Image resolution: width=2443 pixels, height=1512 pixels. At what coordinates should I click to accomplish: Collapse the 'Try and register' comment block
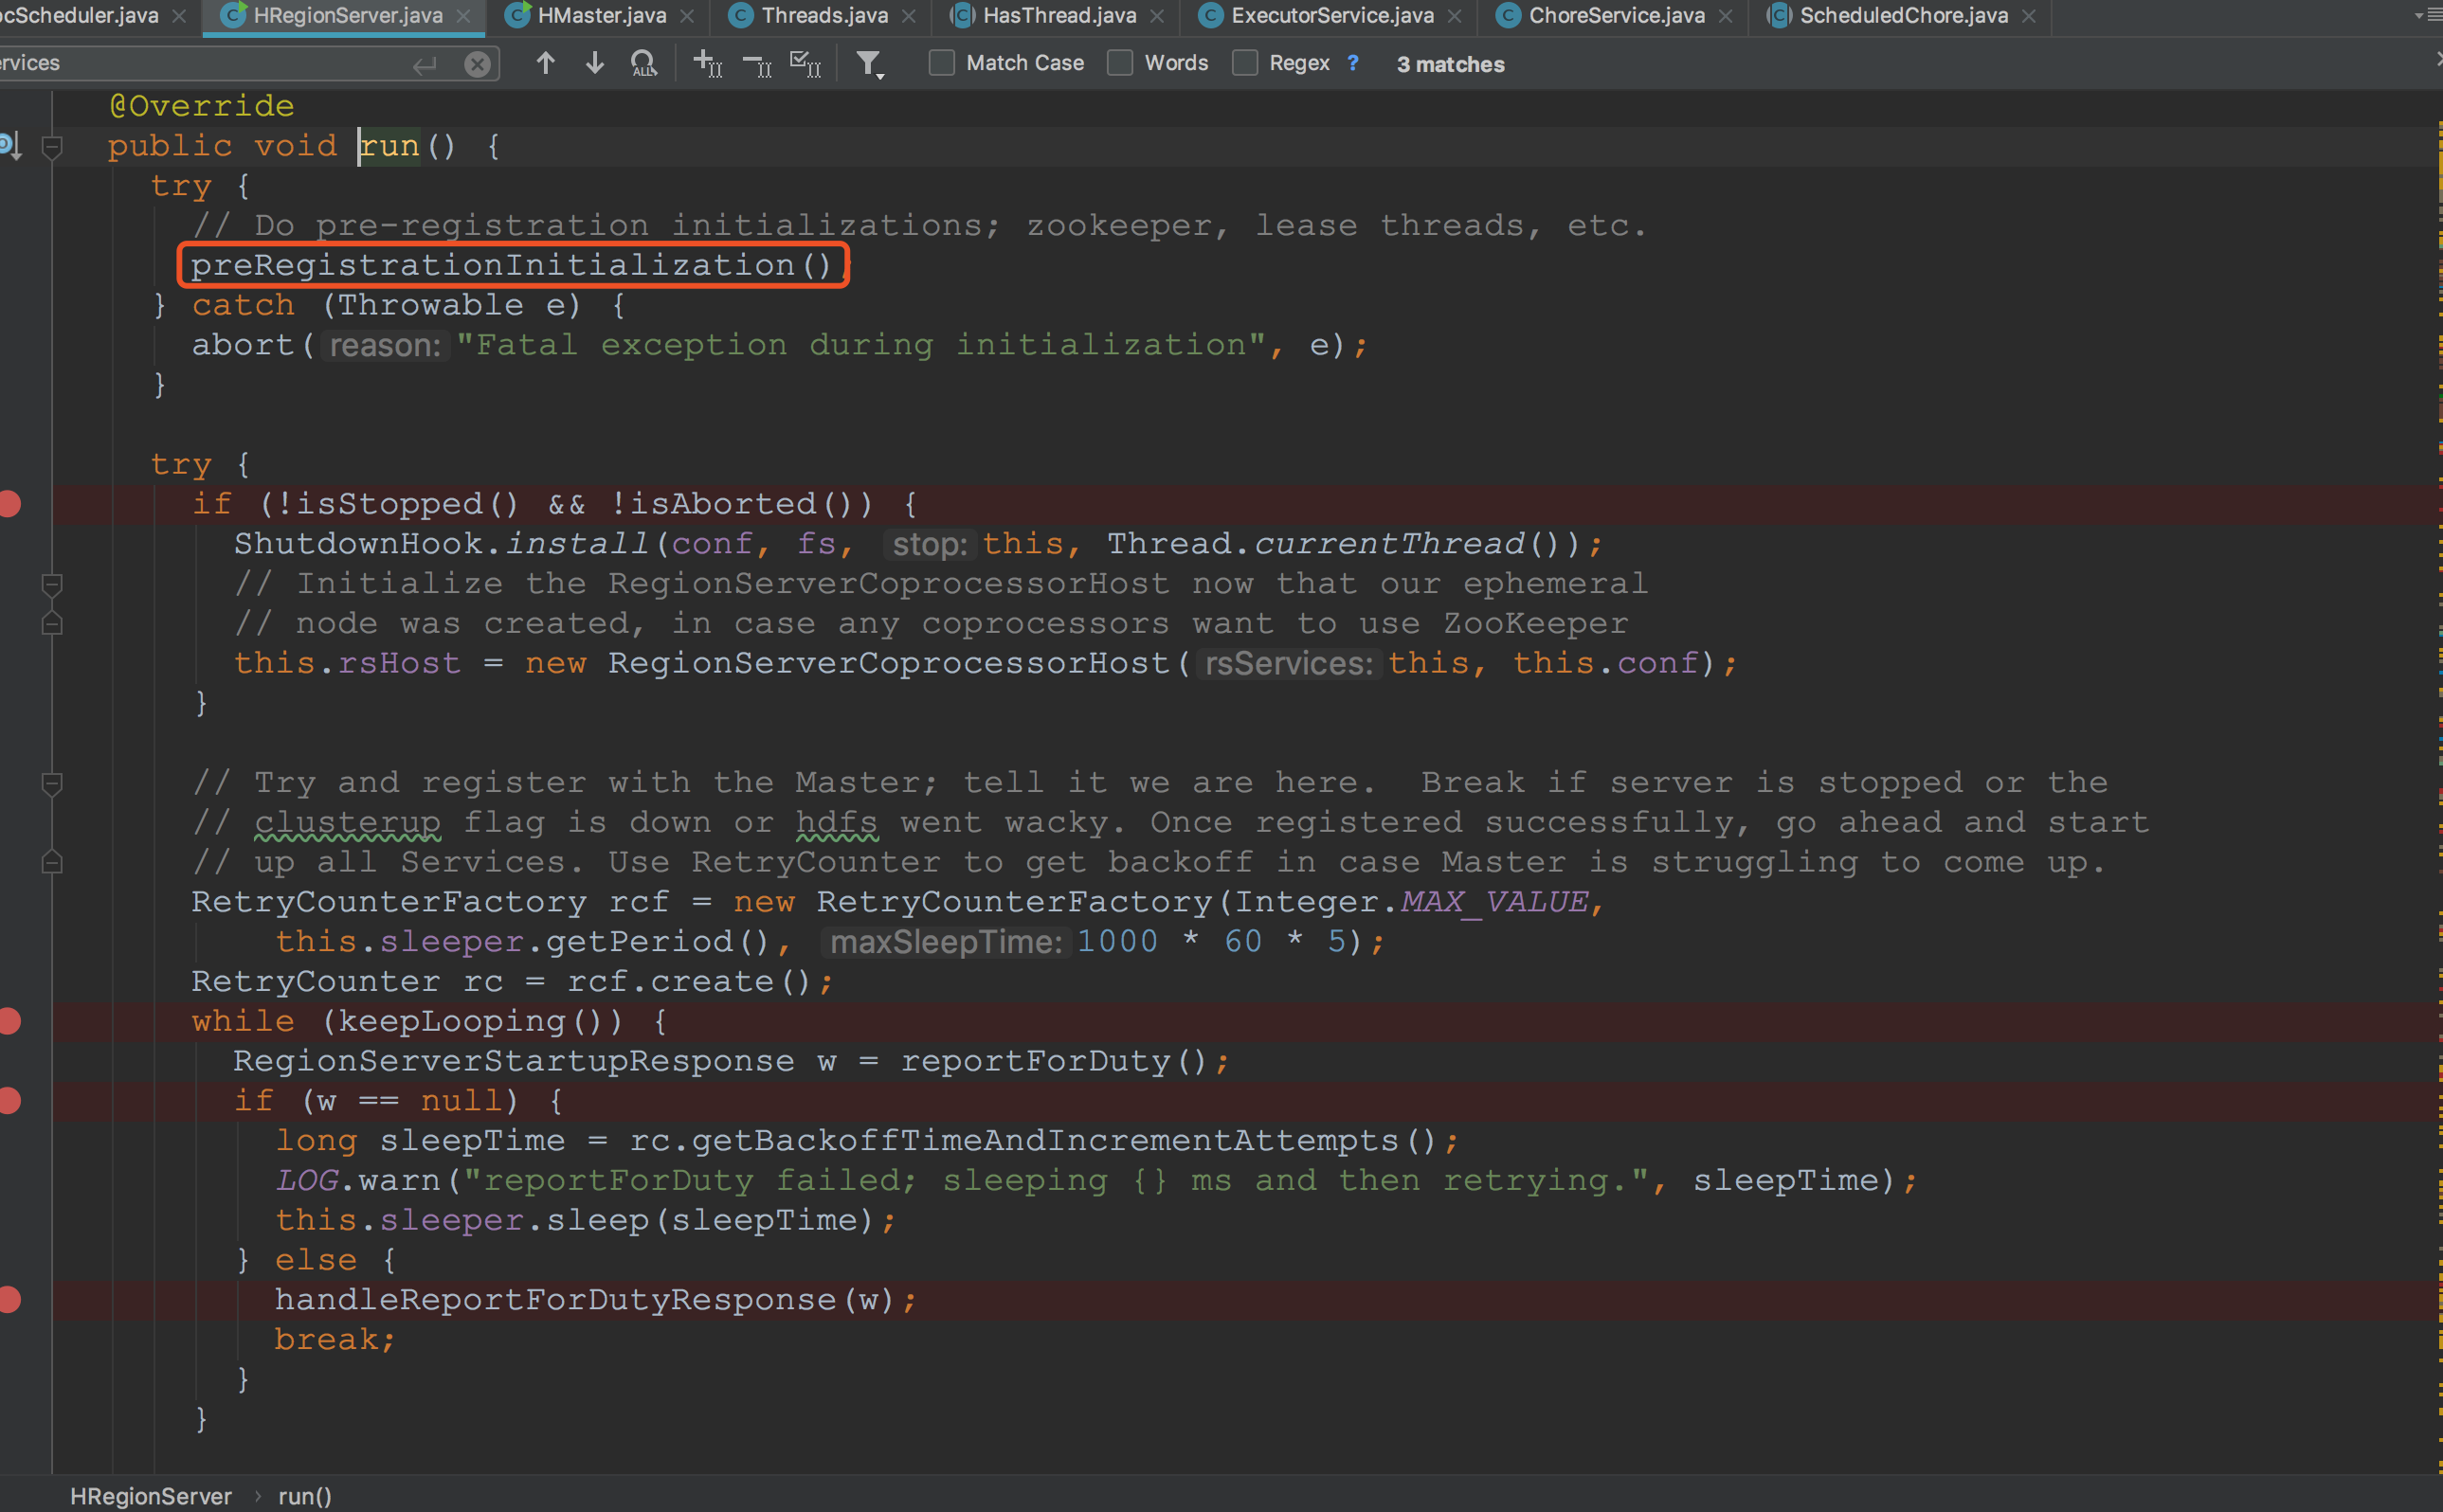coord(52,783)
